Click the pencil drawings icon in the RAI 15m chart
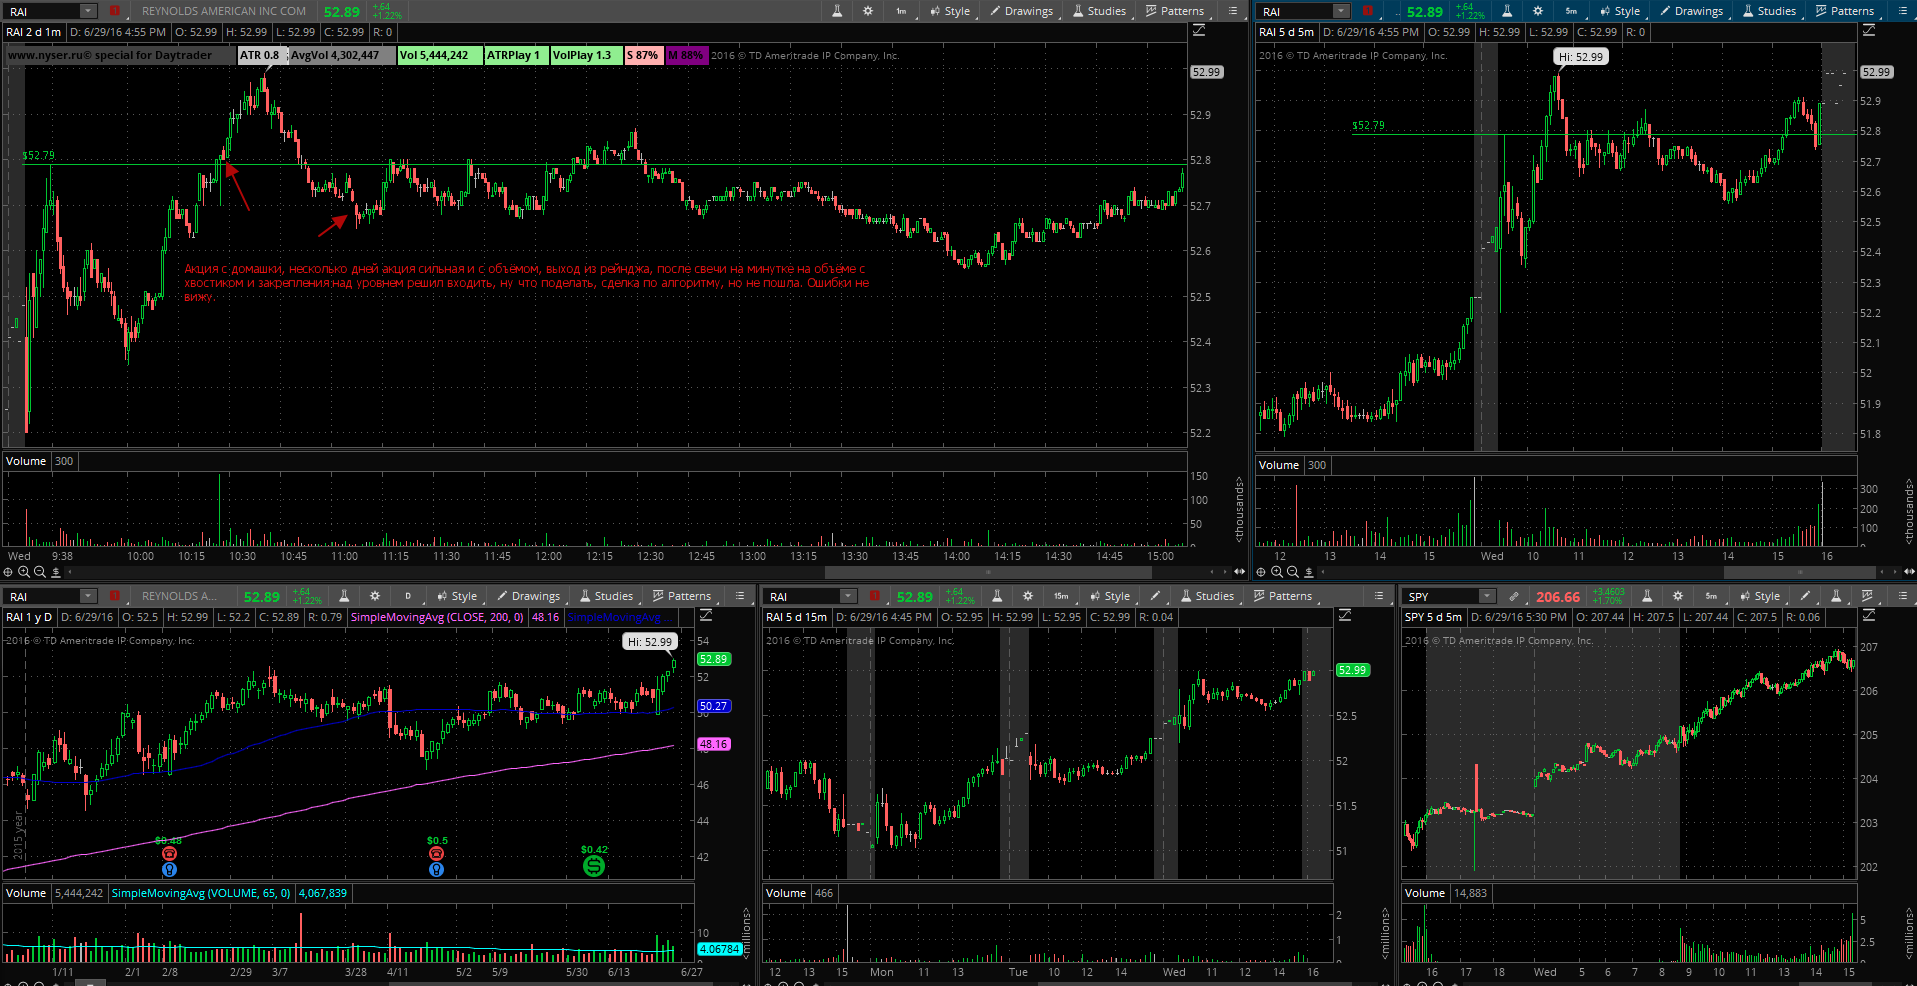 click(1155, 596)
